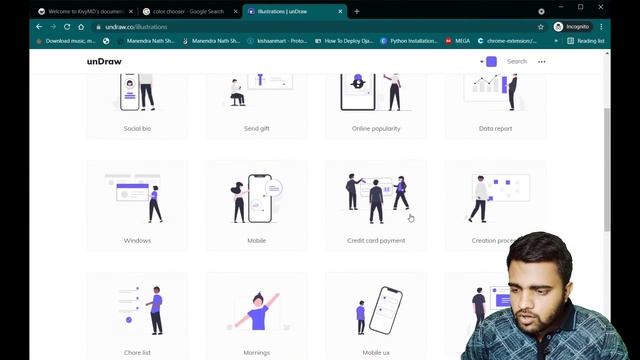Open the browser home page
The height and width of the screenshot is (360, 640).
tap(81, 27)
